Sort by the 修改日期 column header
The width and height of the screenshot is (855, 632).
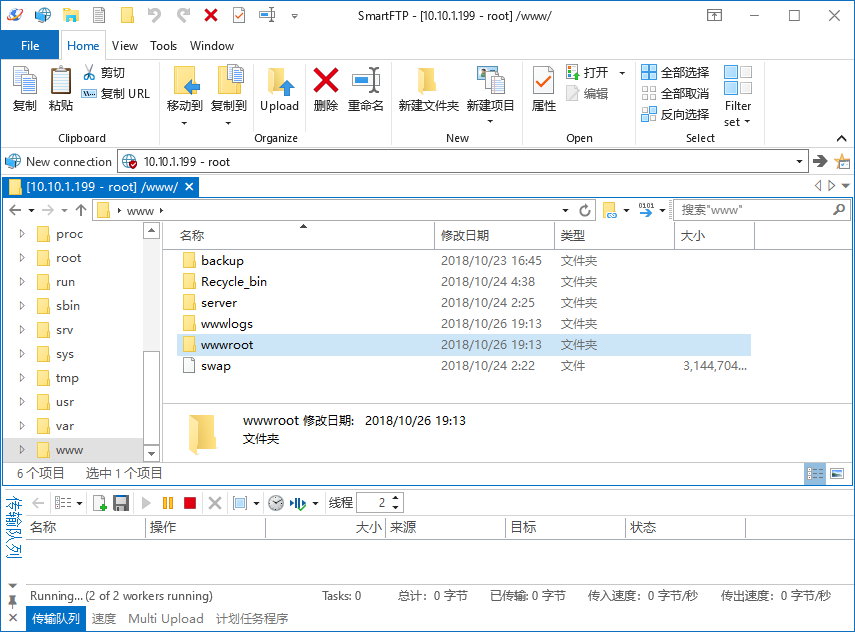(x=494, y=236)
